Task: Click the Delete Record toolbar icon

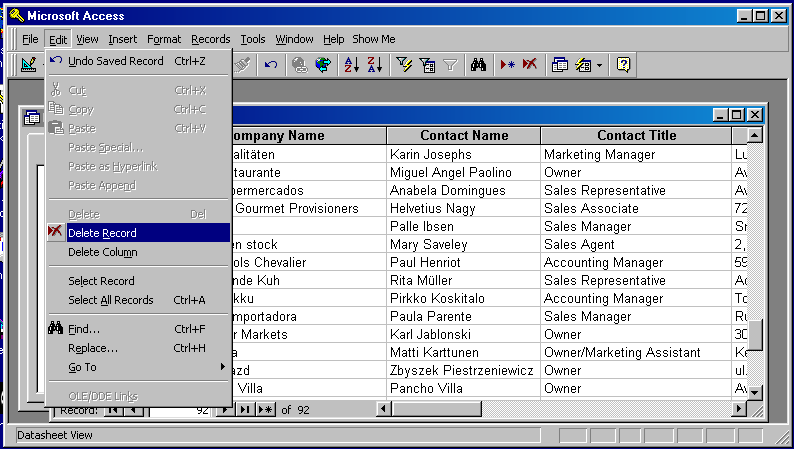Action: coord(529,65)
